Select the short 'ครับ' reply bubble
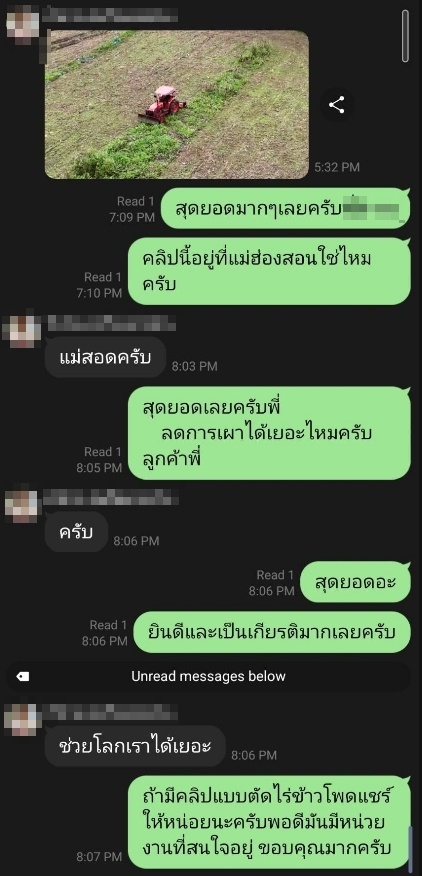Screen dimensions: 422x876 click(x=75, y=532)
